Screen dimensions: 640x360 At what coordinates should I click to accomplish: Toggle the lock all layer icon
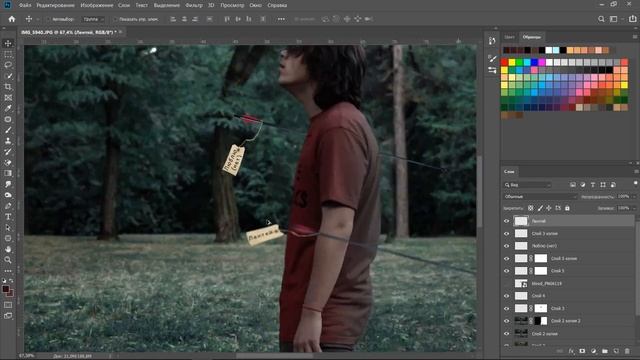(x=567, y=208)
